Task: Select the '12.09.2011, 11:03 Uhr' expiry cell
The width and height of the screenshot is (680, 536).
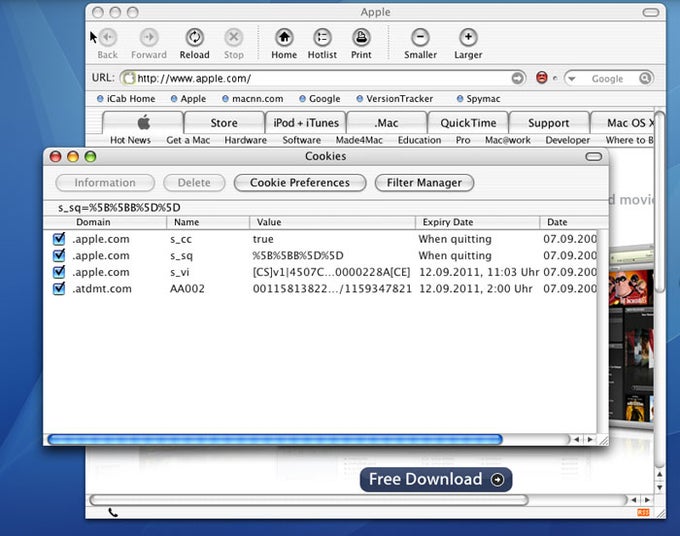Action: pos(479,272)
